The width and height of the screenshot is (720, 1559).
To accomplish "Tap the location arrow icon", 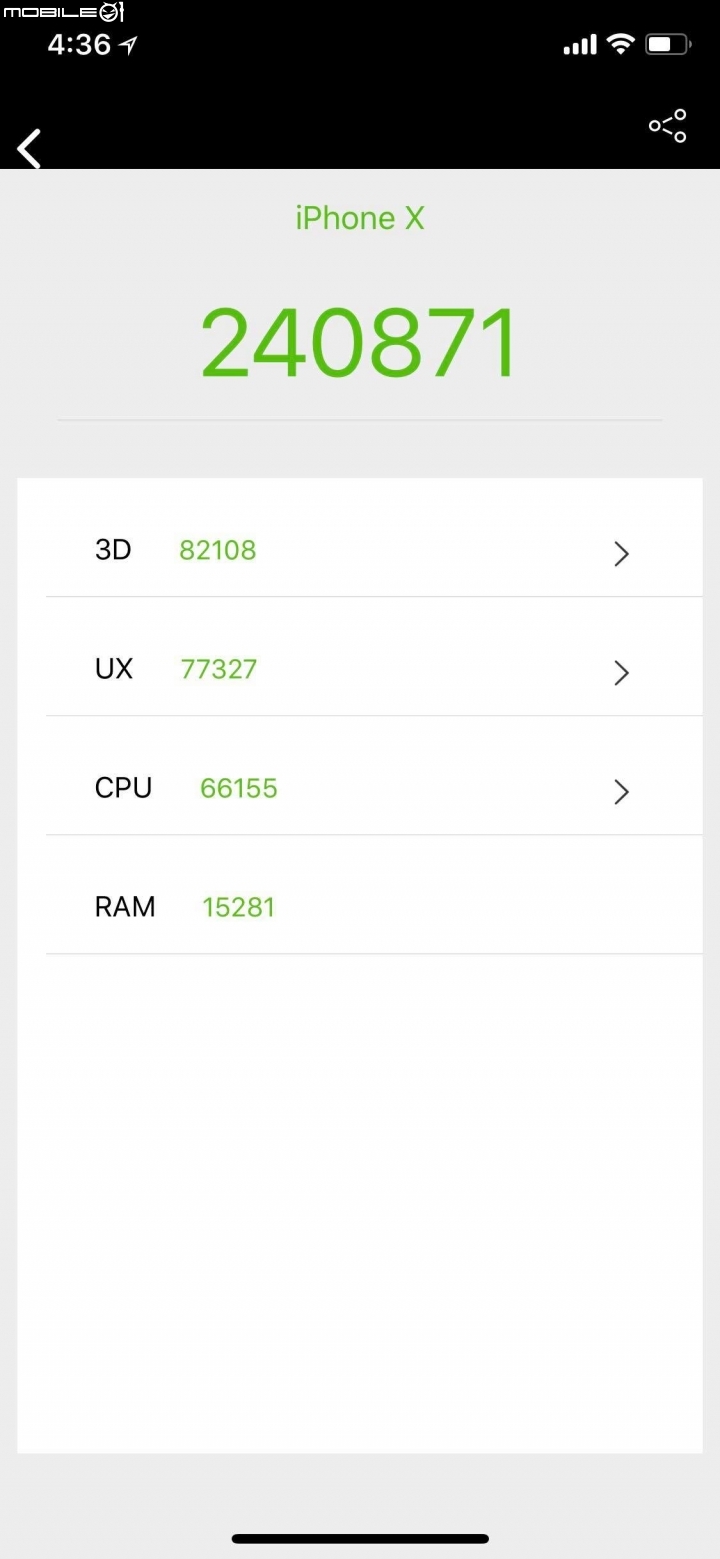I will pos(128,45).
